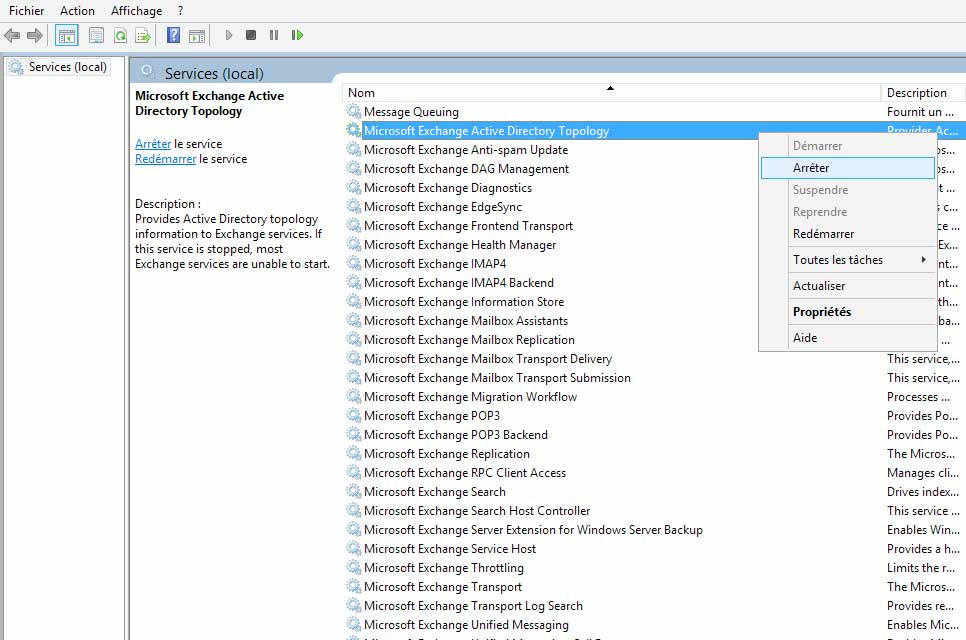Click the Export List toolbar icon
Screen dimensions: 966x640
[x=143, y=35]
